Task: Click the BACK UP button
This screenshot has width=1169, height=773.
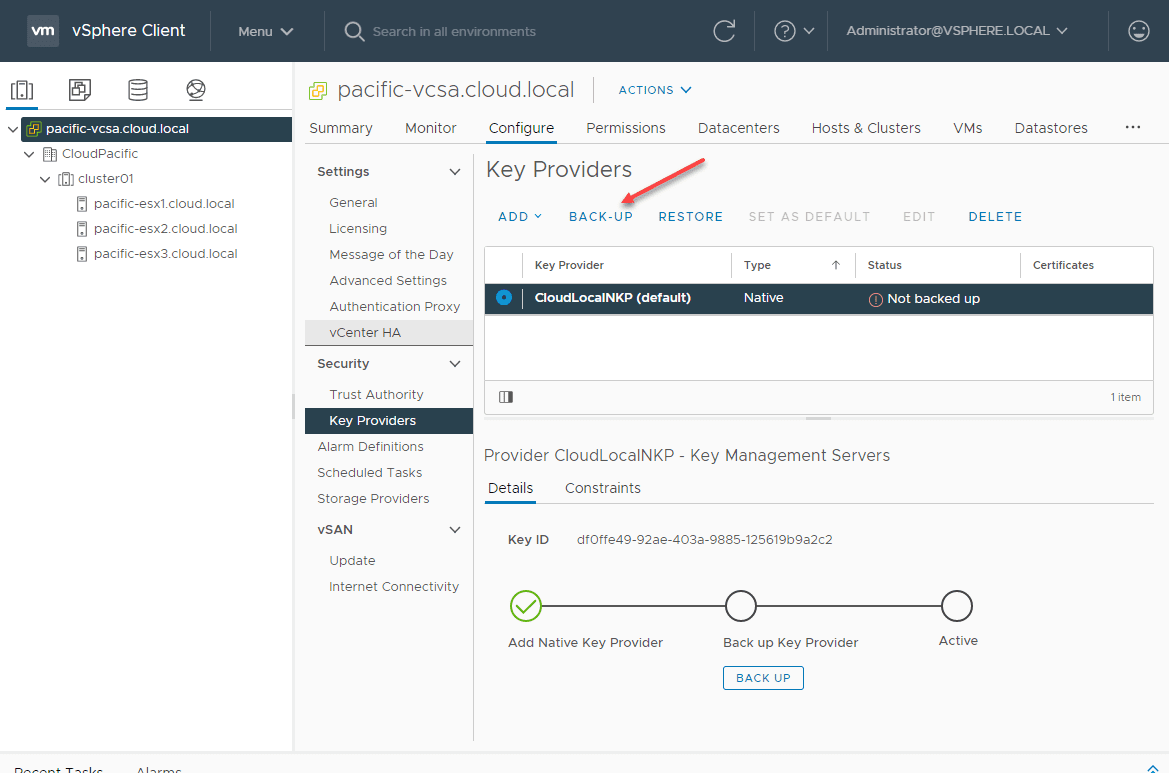Action: (x=762, y=677)
